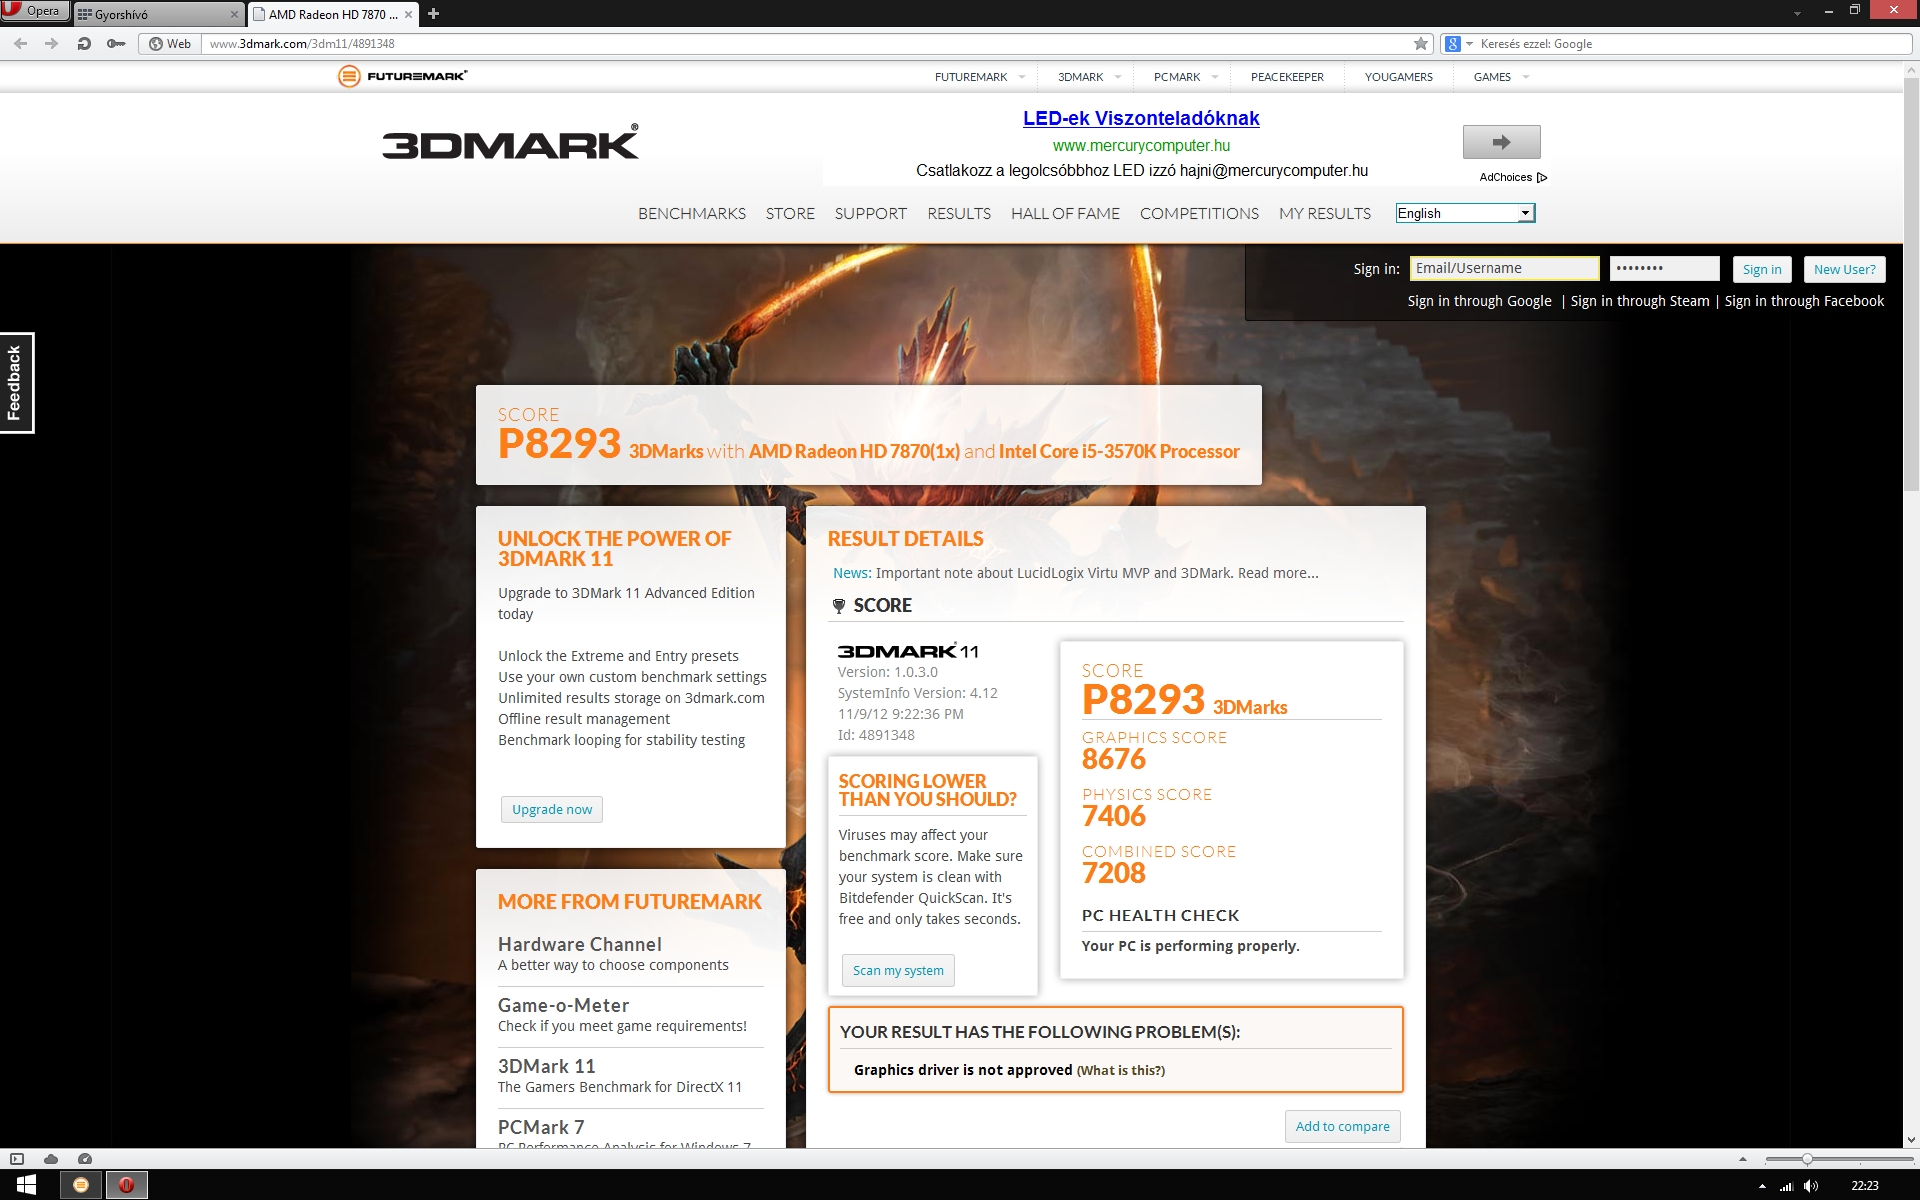Image resolution: width=1920 pixels, height=1200 pixels.
Task: Expand the FUTUREMARK menu chevron
Action: 1022,77
